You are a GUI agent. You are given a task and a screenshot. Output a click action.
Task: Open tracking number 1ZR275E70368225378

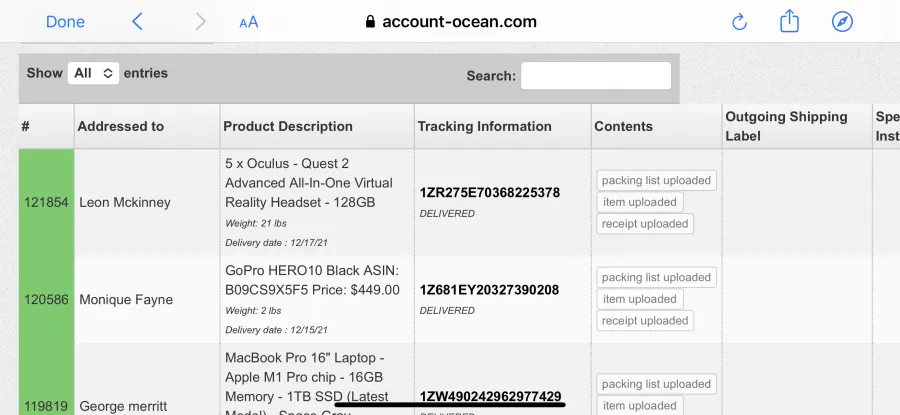[490, 193]
